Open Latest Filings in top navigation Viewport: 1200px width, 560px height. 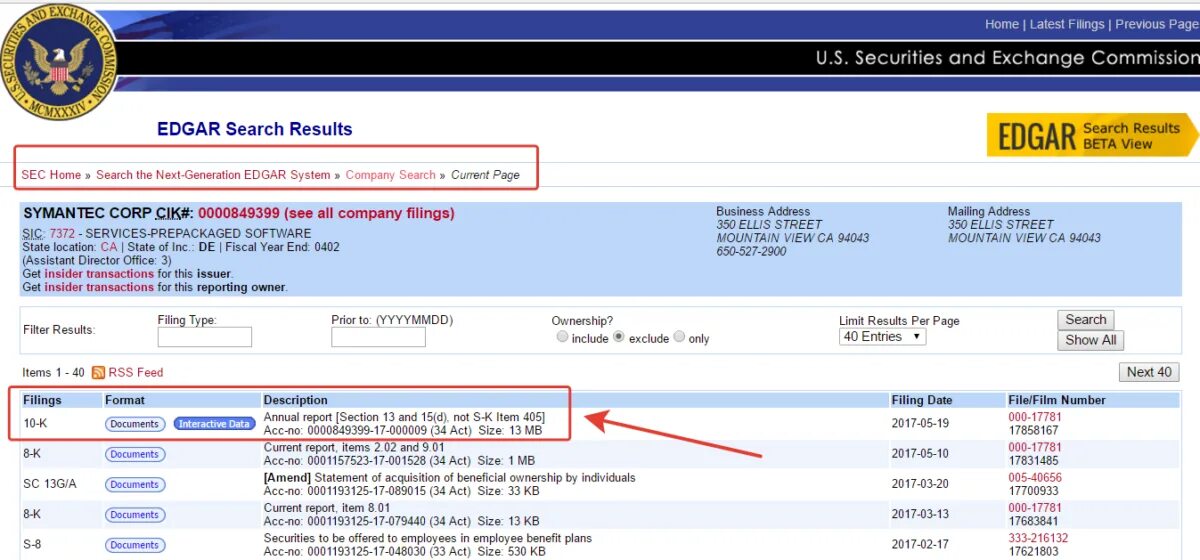point(1067,24)
